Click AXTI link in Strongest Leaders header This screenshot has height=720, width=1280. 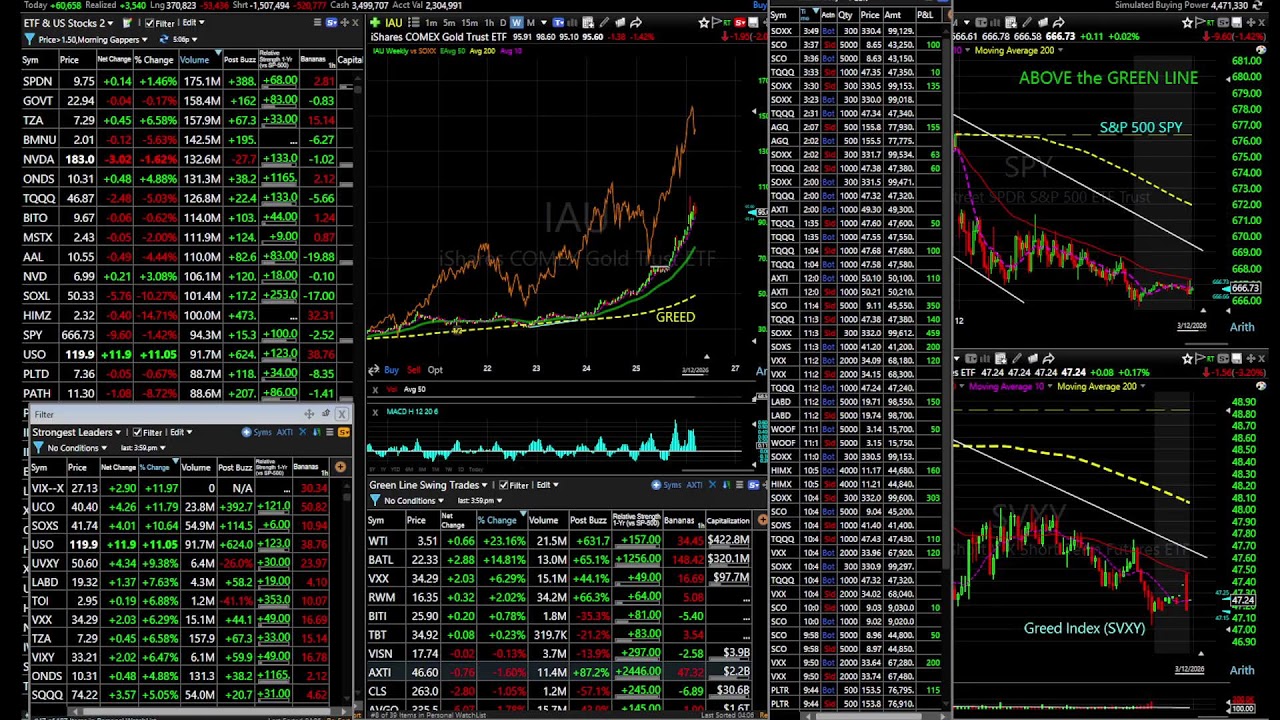click(x=284, y=432)
